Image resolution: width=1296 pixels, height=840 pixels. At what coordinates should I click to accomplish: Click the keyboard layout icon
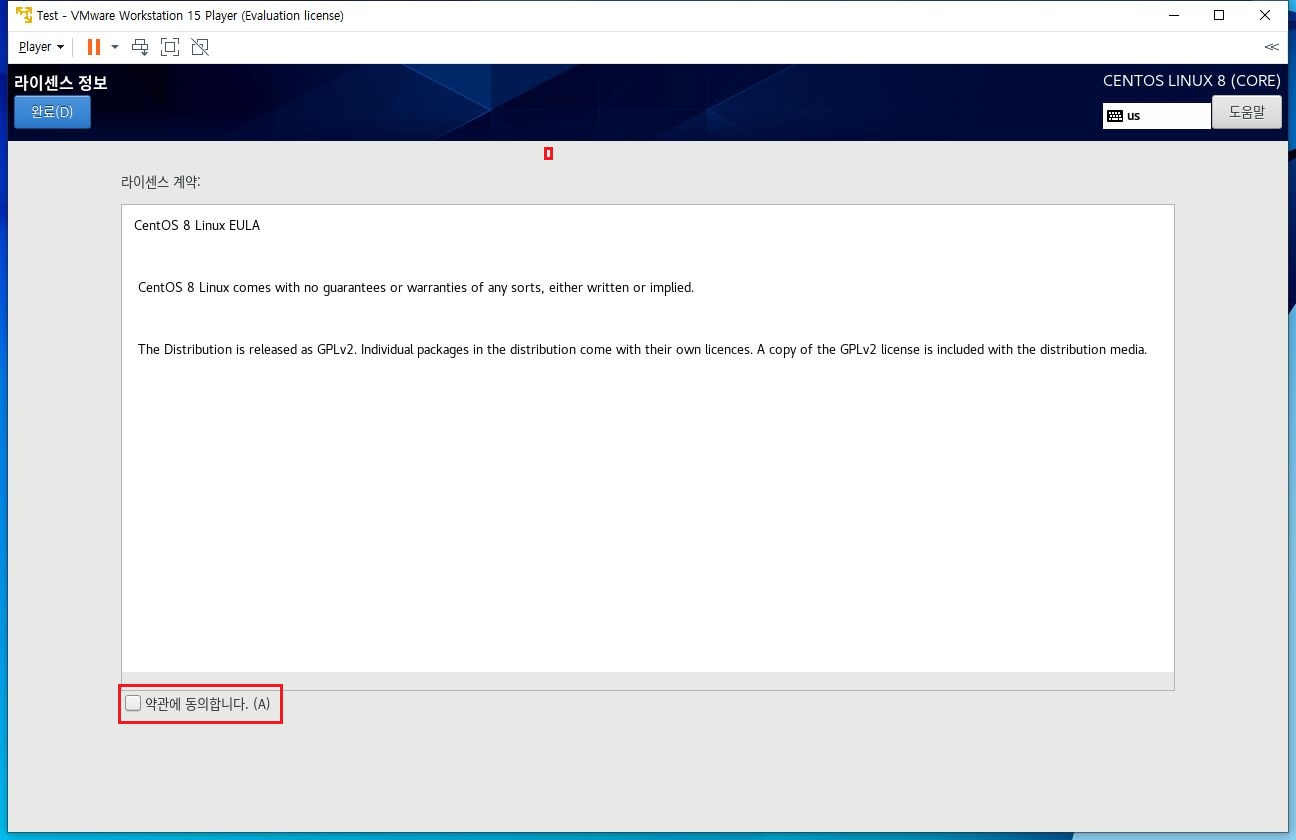pos(1115,116)
